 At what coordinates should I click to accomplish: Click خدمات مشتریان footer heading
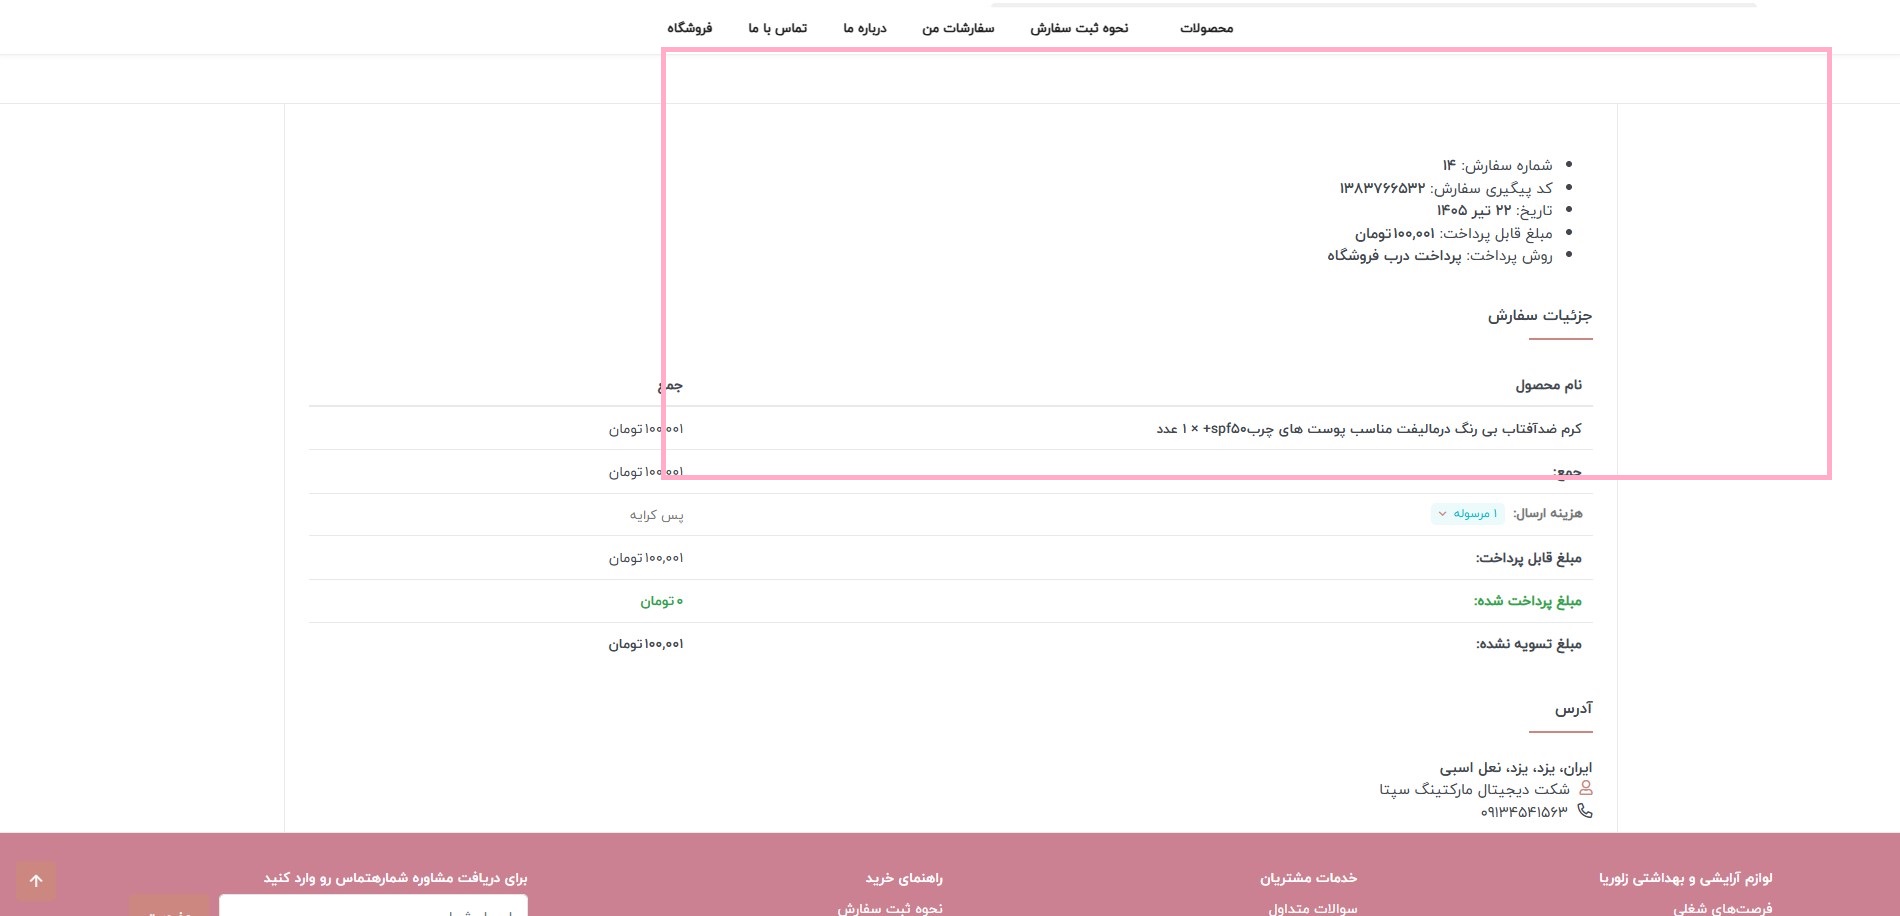(1308, 878)
